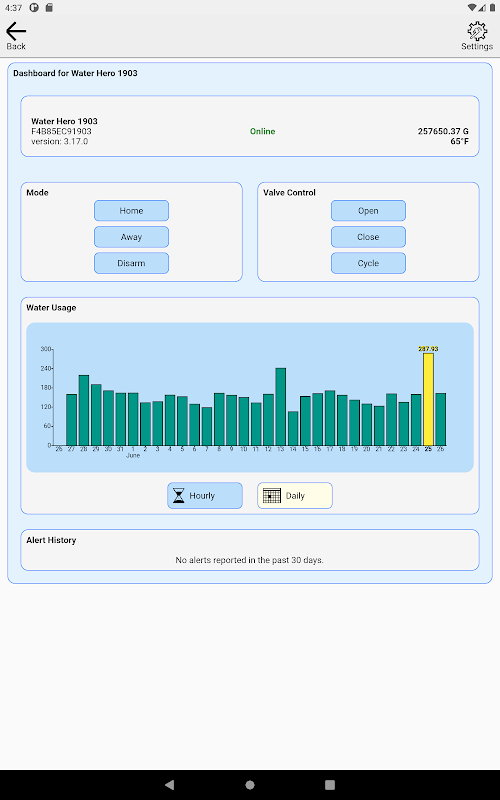Click the June month label under chart
Image resolution: width=500 pixels, height=800 pixels.
[x=133, y=456]
